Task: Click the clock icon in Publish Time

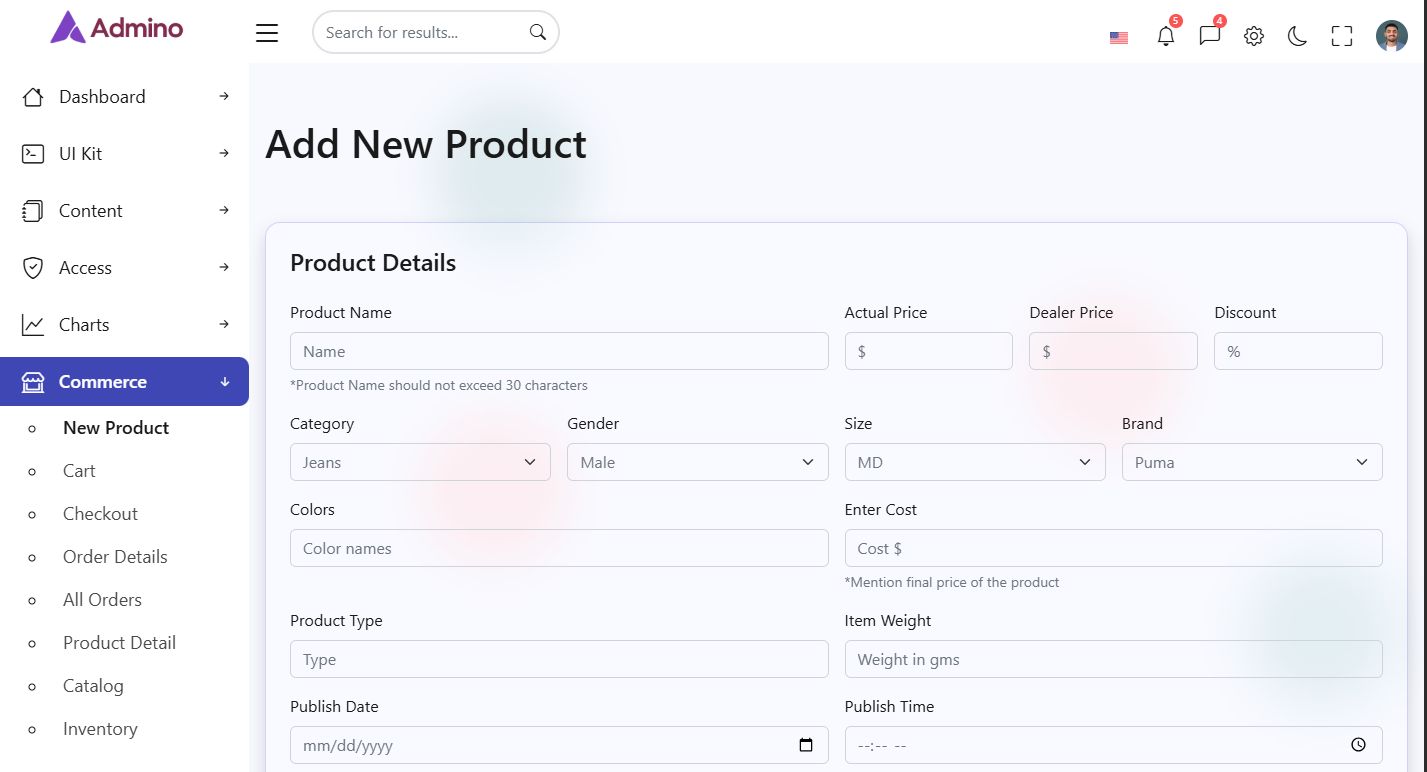Action: (x=1358, y=745)
